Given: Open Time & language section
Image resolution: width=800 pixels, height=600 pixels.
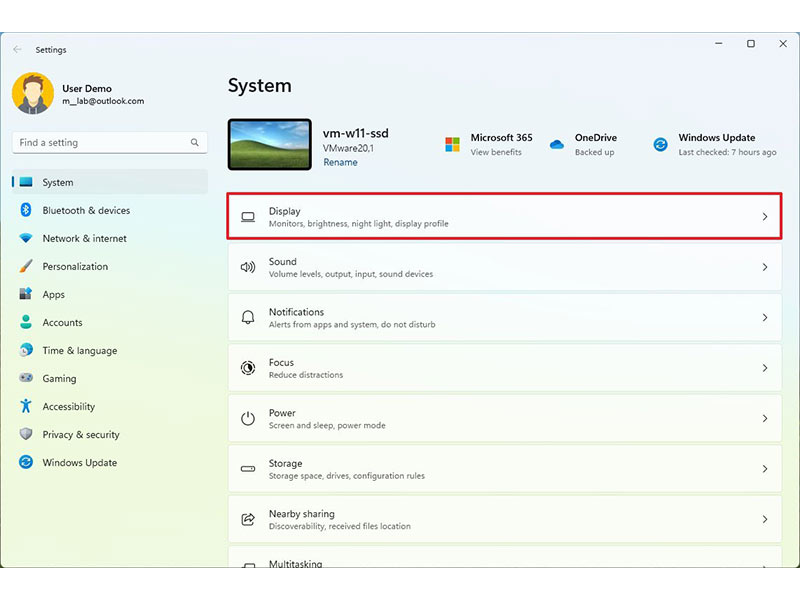Looking at the screenshot, I should 110,351.
